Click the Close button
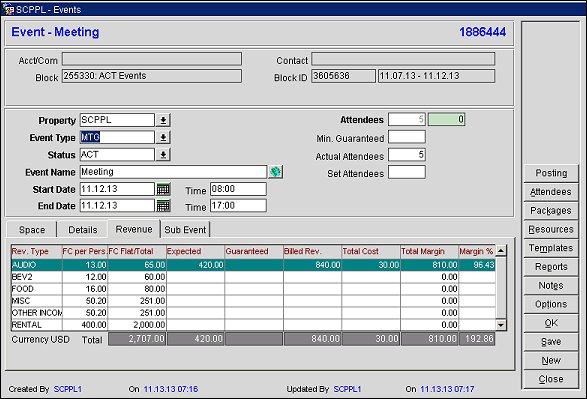 click(x=551, y=379)
